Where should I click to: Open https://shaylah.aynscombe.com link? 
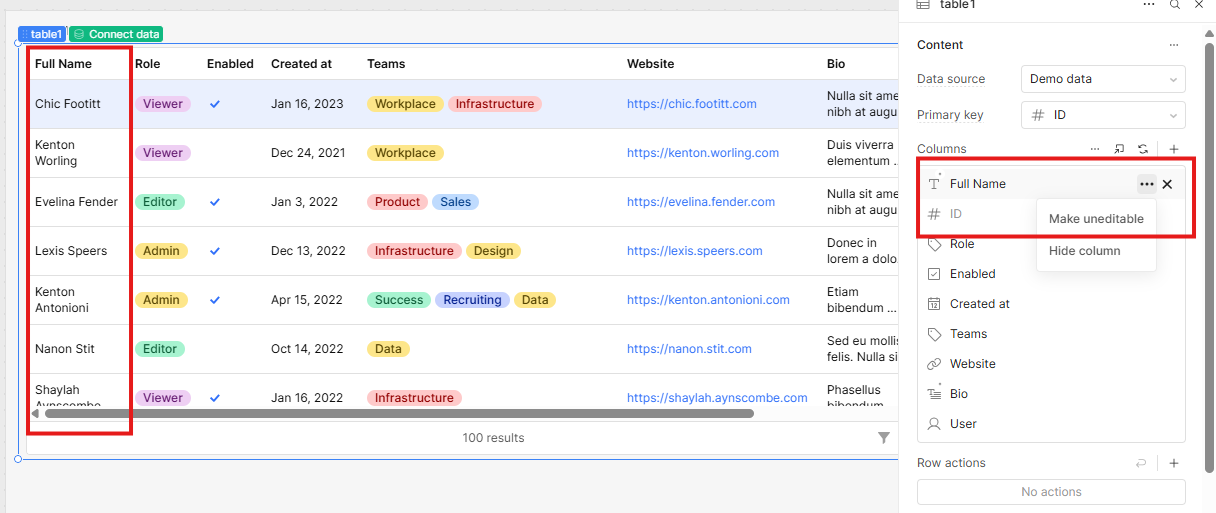click(x=717, y=398)
